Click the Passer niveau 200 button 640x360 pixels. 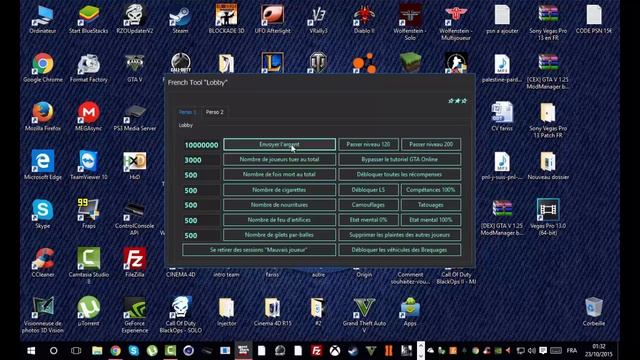431,144
